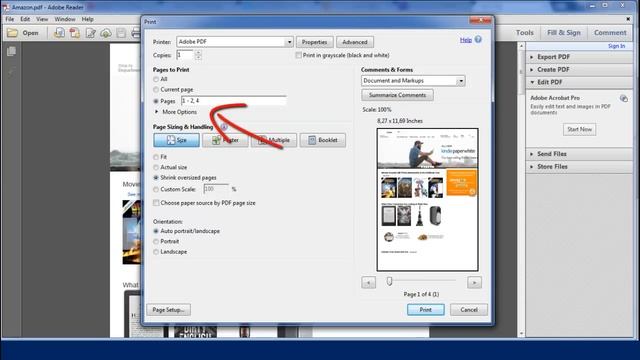Select the Custom Scale radio button

(x=156, y=189)
